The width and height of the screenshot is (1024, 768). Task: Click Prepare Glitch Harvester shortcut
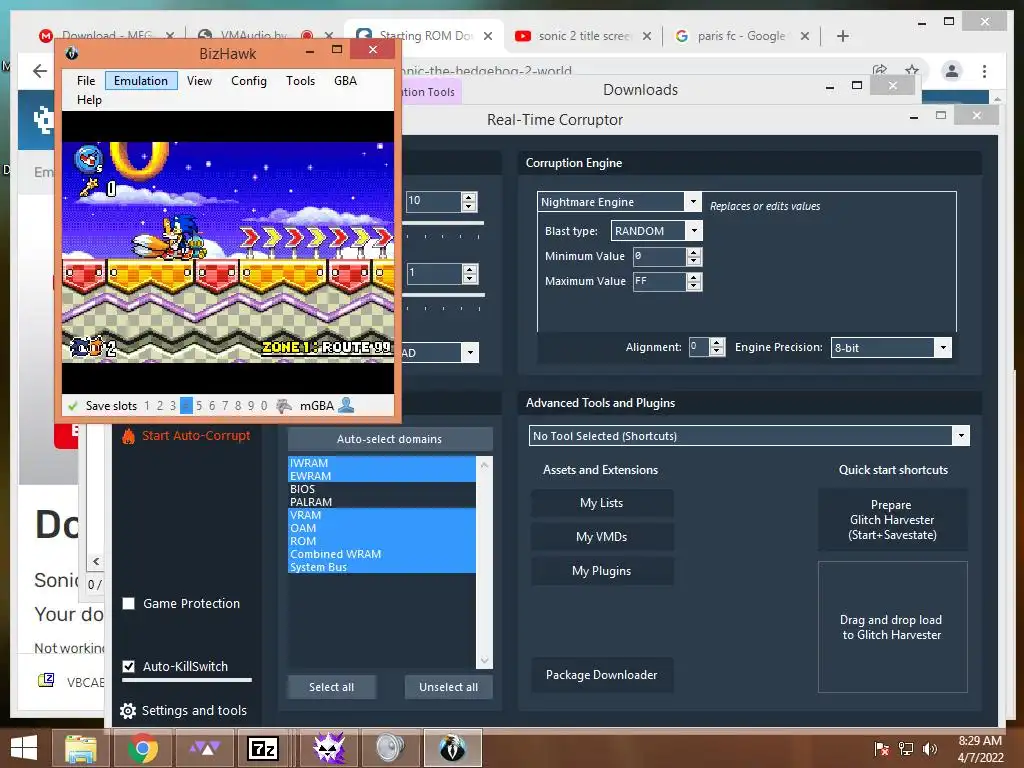(x=892, y=520)
